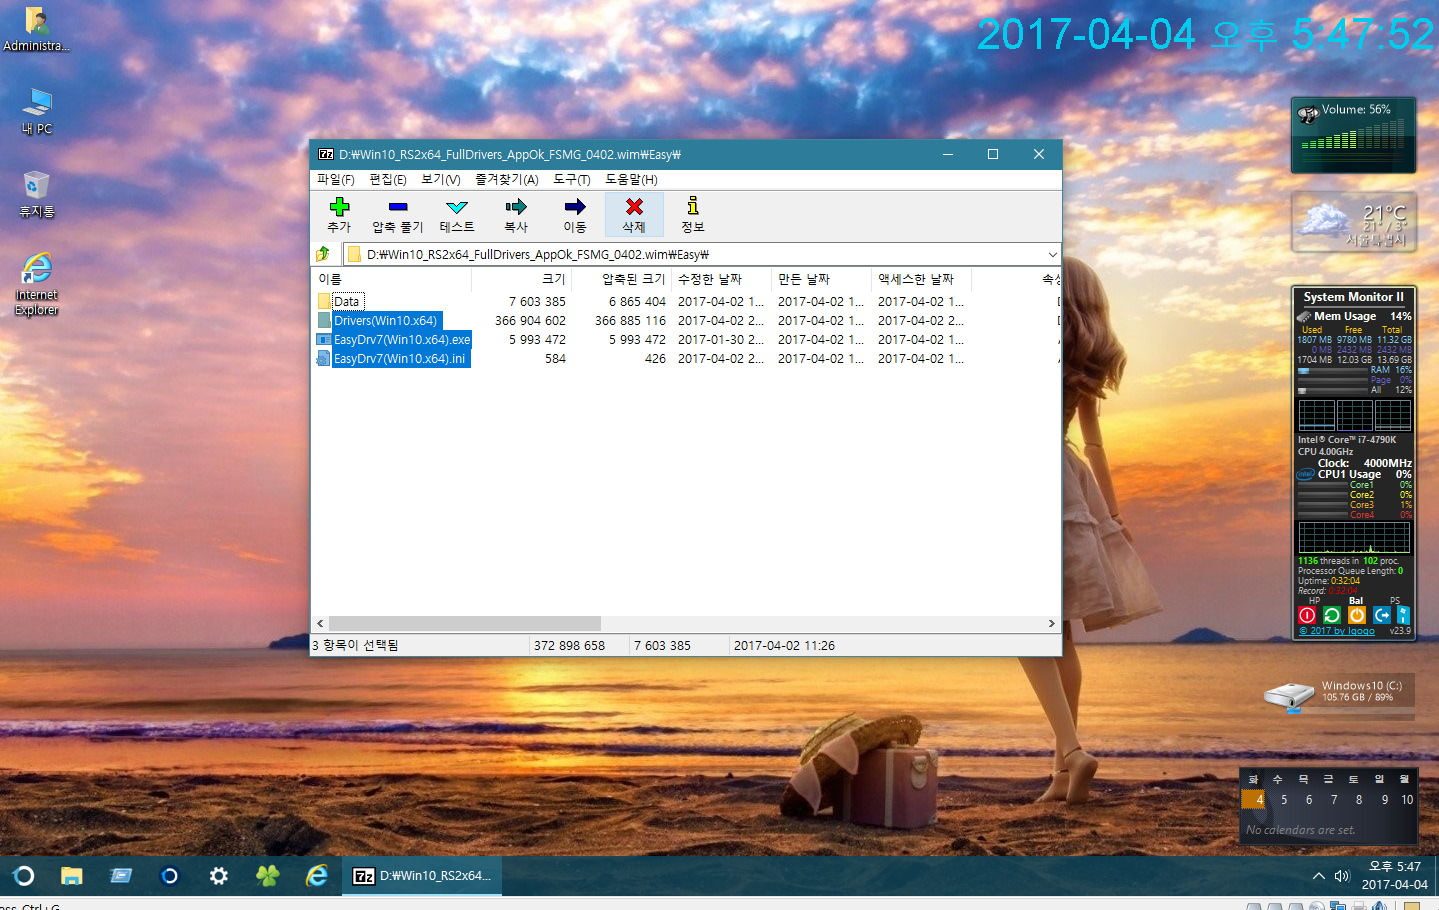
Task: Sort by Created date (만든 날짜) header
Action: pyautogui.click(x=821, y=279)
